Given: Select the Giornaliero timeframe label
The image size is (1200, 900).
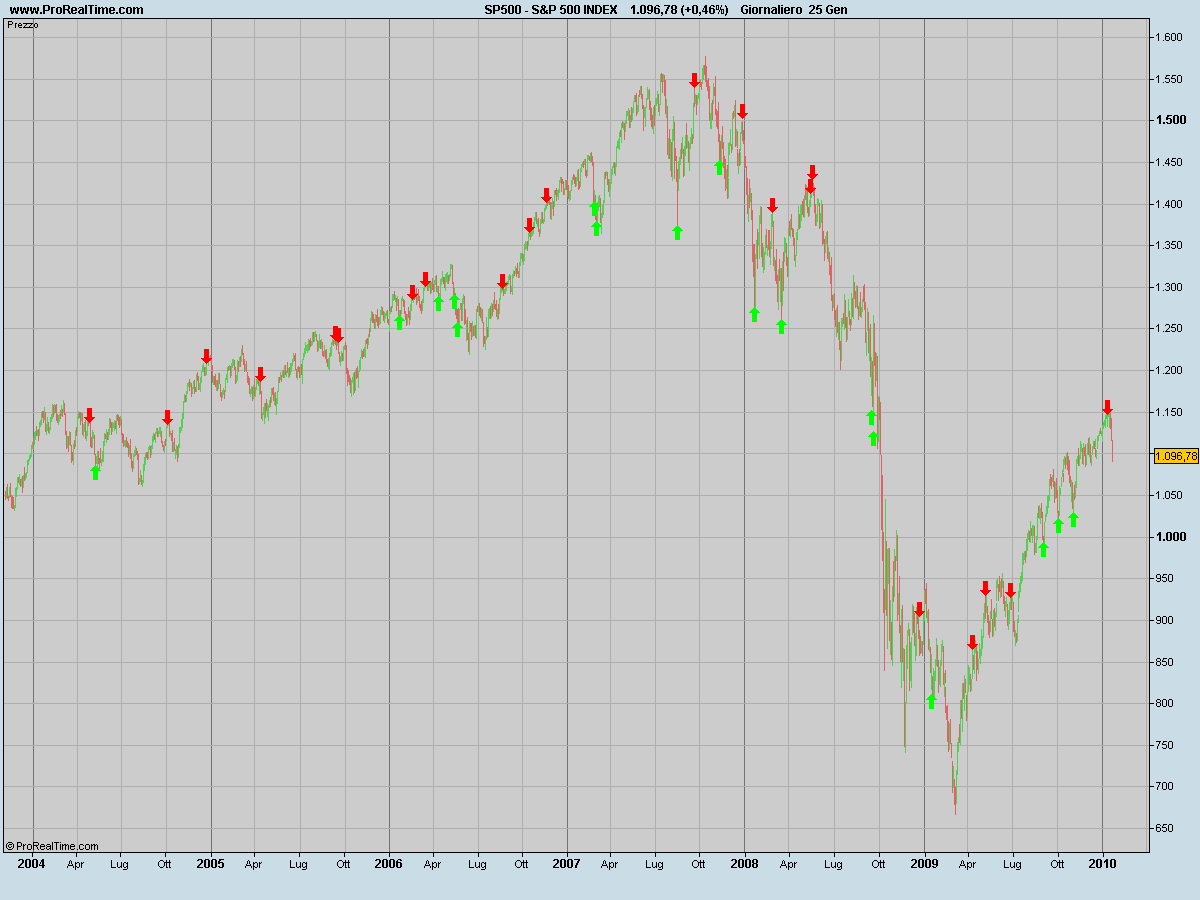Looking at the screenshot, I should 771,9.
